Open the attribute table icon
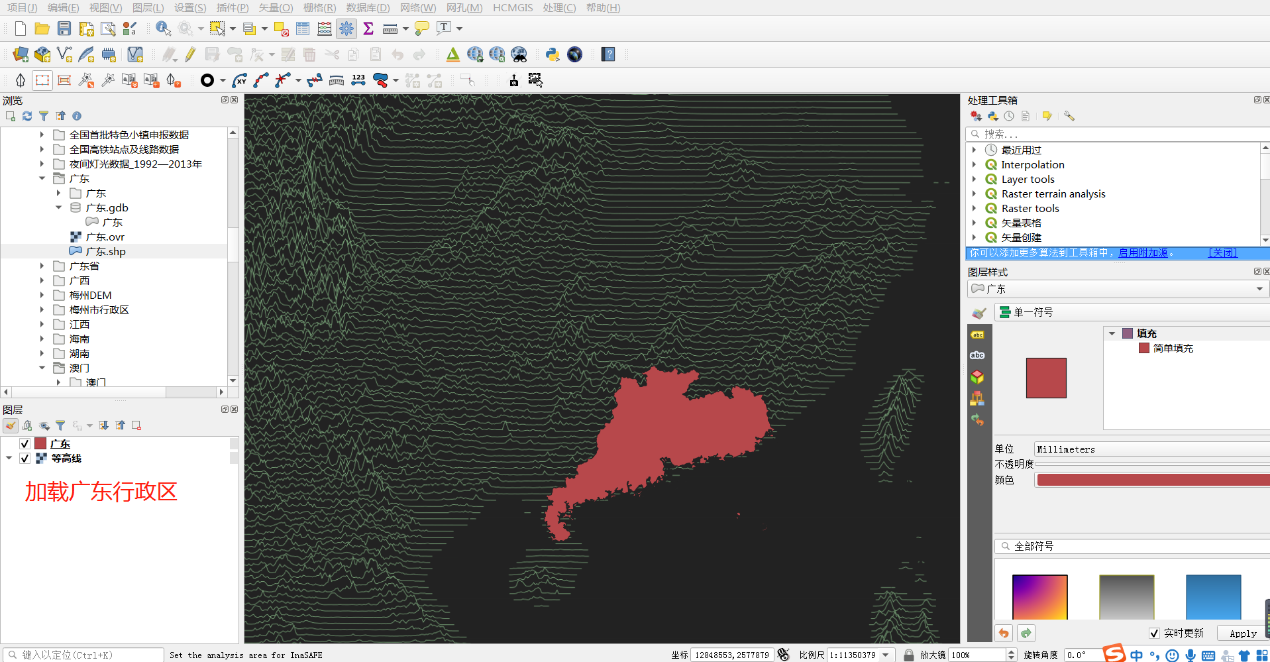This screenshot has height=662, width=1270. tap(302, 29)
